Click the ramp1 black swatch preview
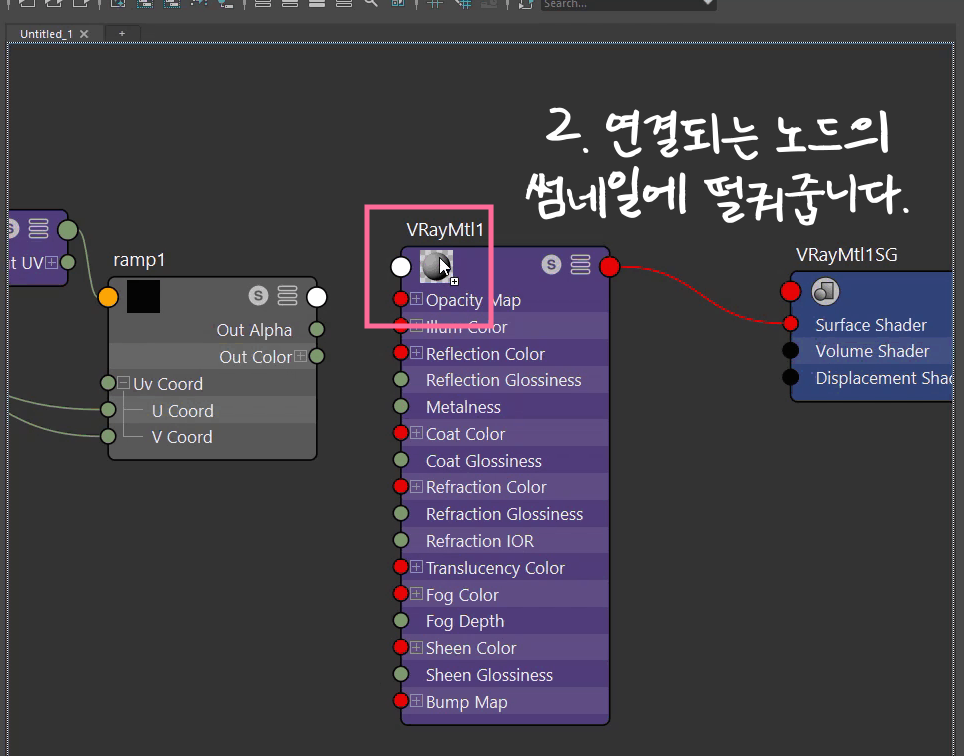The width and height of the screenshot is (964, 756). 143,296
